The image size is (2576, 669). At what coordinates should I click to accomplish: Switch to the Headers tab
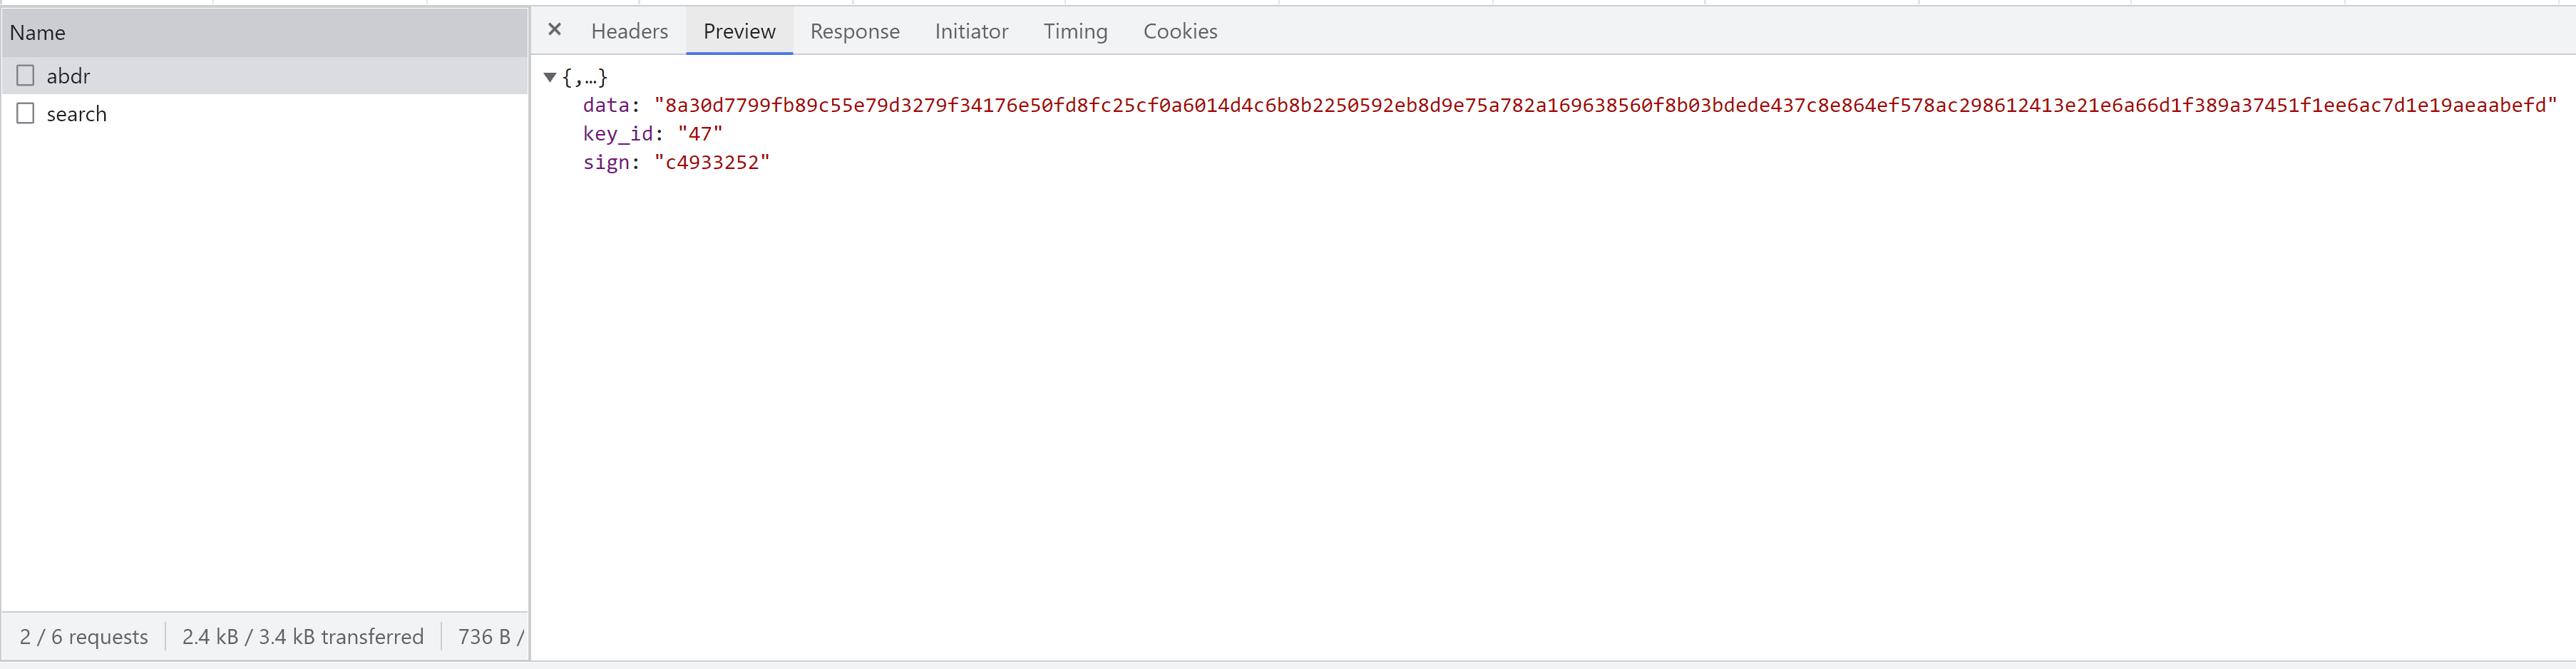[629, 31]
